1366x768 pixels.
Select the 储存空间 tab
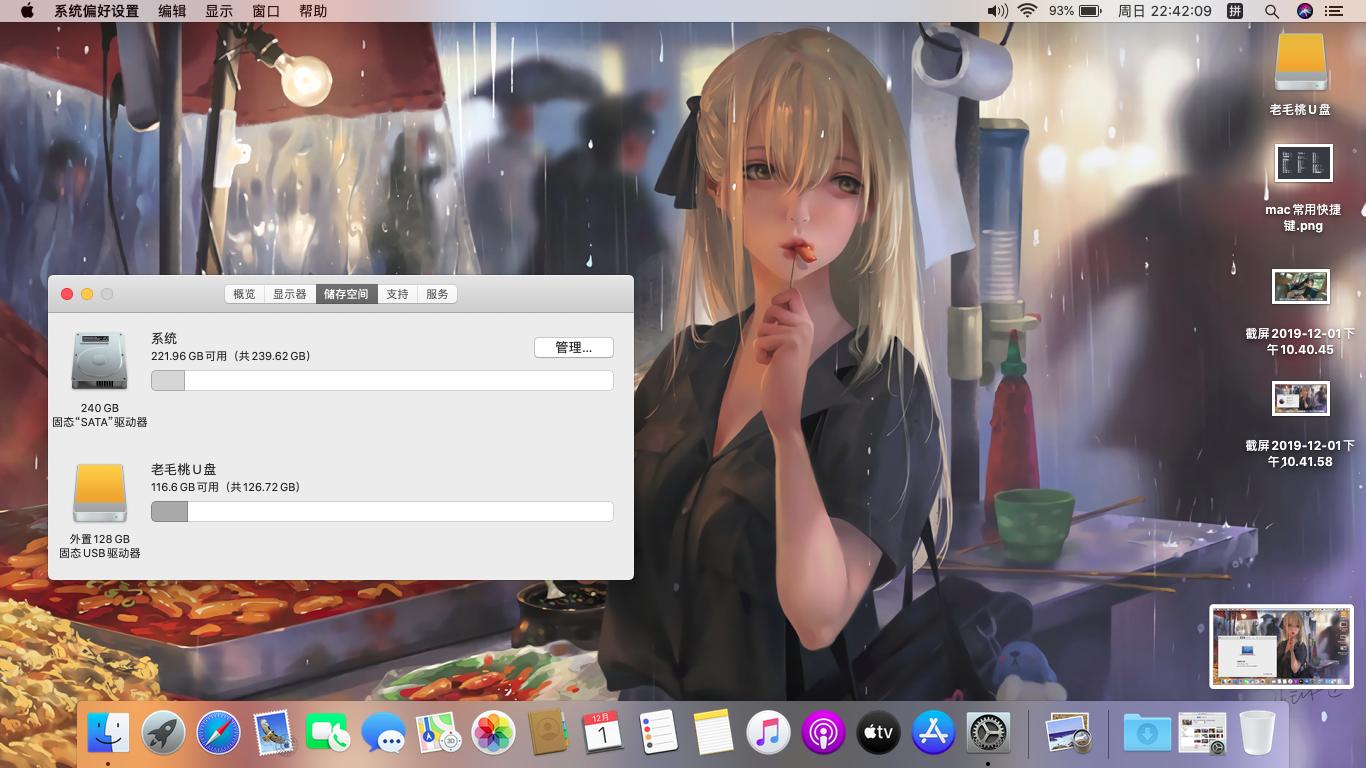[x=346, y=294]
